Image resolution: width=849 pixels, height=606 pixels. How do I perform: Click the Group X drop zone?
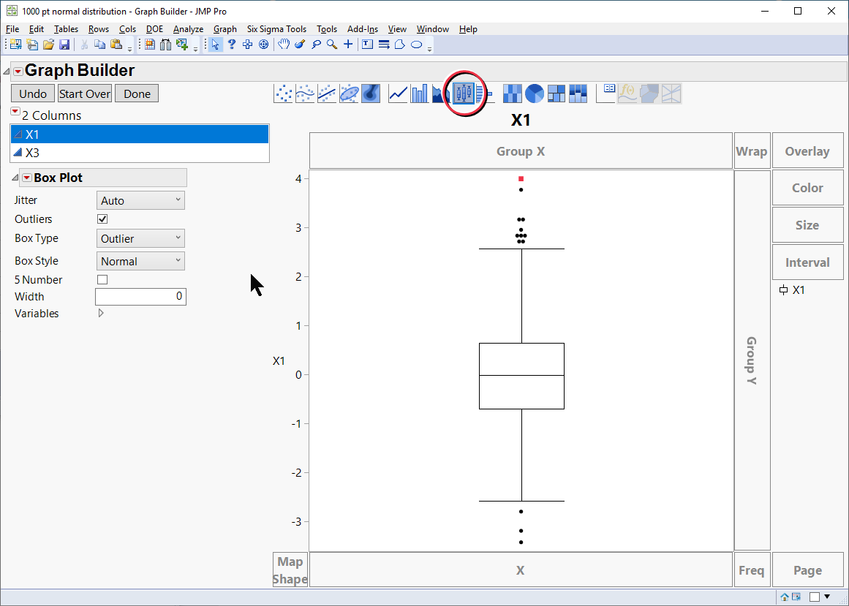click(x=521, y=151)
